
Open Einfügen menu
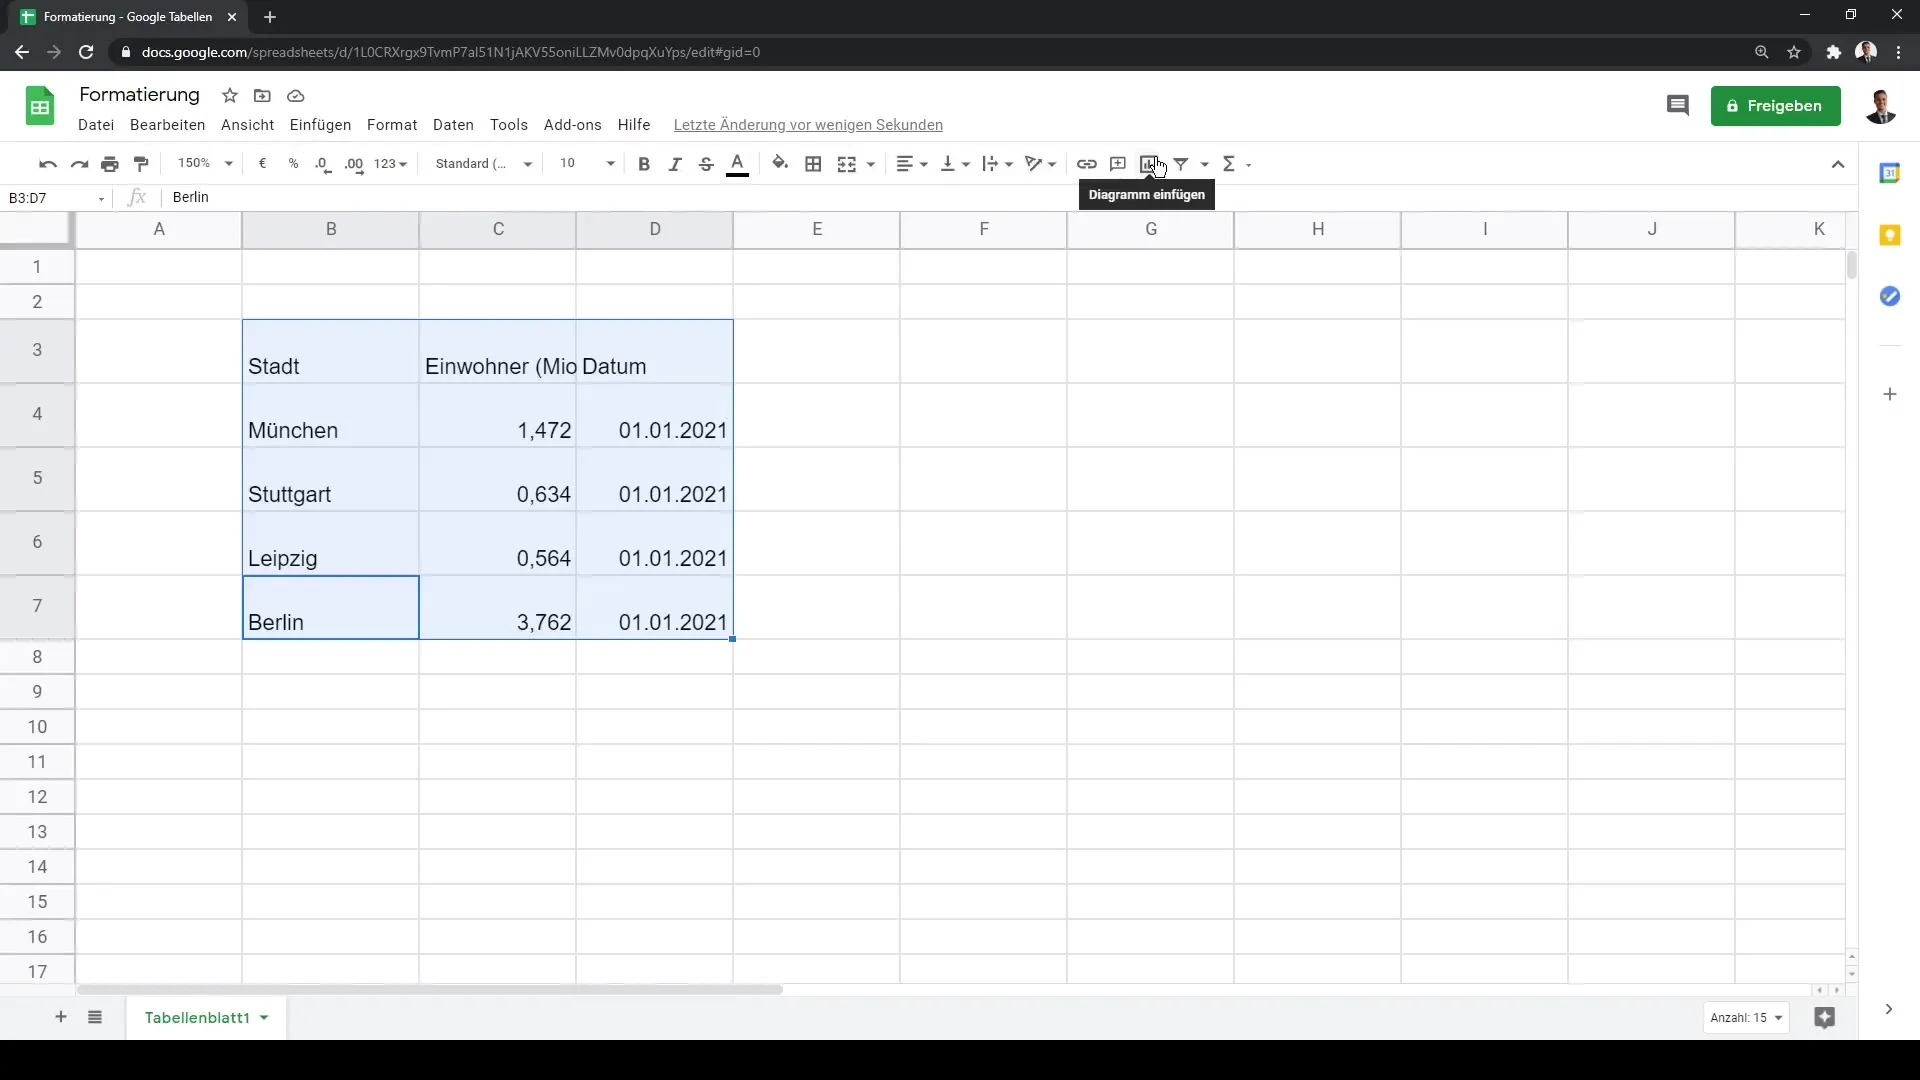[x=321, y=125]
